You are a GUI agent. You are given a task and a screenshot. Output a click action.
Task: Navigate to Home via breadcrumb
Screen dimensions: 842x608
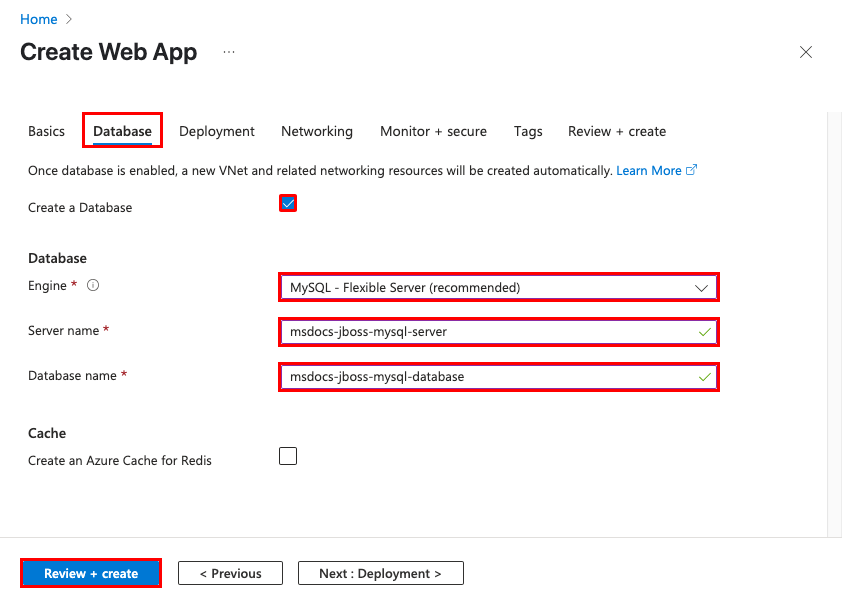pos(38,18)
